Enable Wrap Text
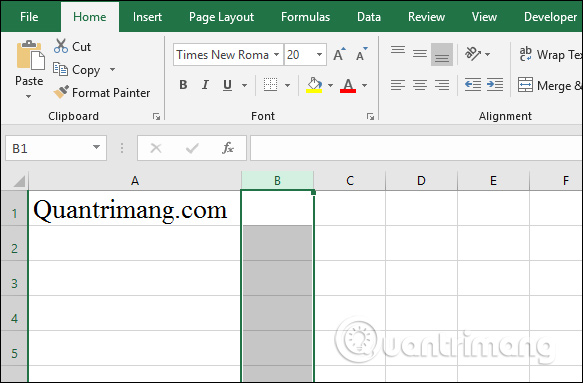583x383 pixels. [550, 55]
